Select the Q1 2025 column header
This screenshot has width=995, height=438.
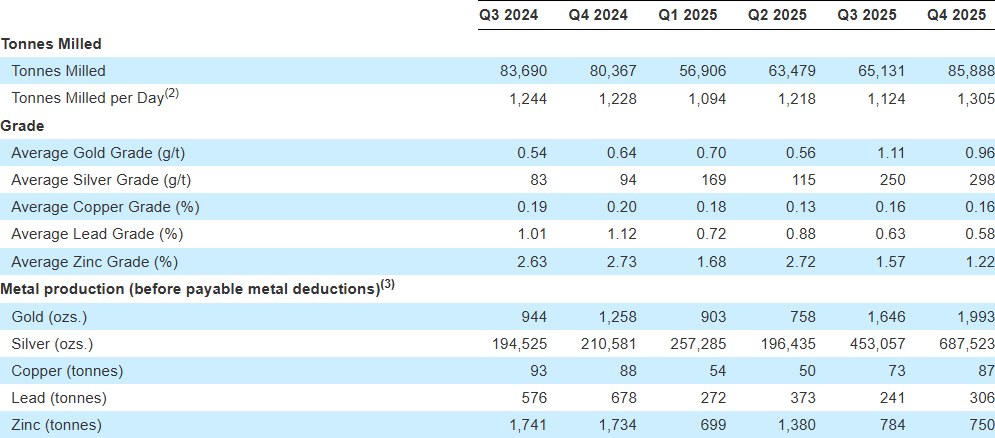[689, 15]
